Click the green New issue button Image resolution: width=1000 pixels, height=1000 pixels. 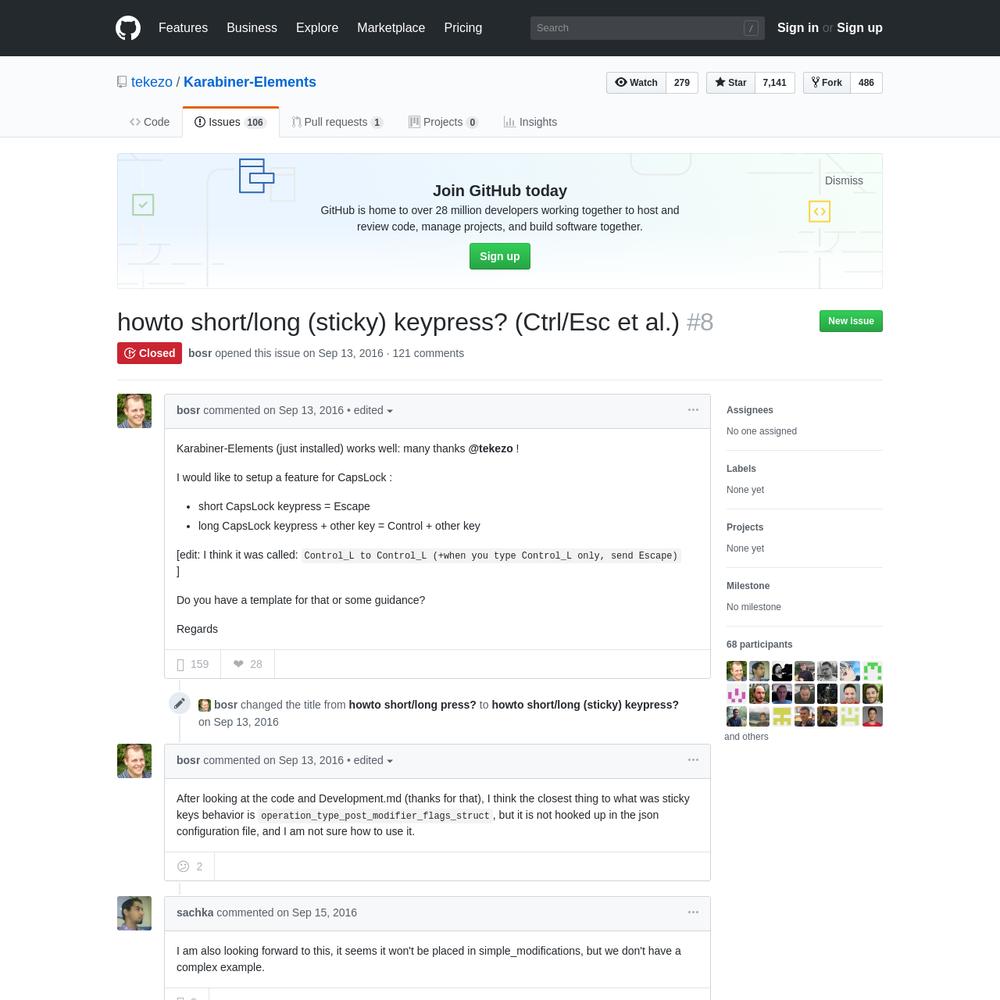pos(851,321)
